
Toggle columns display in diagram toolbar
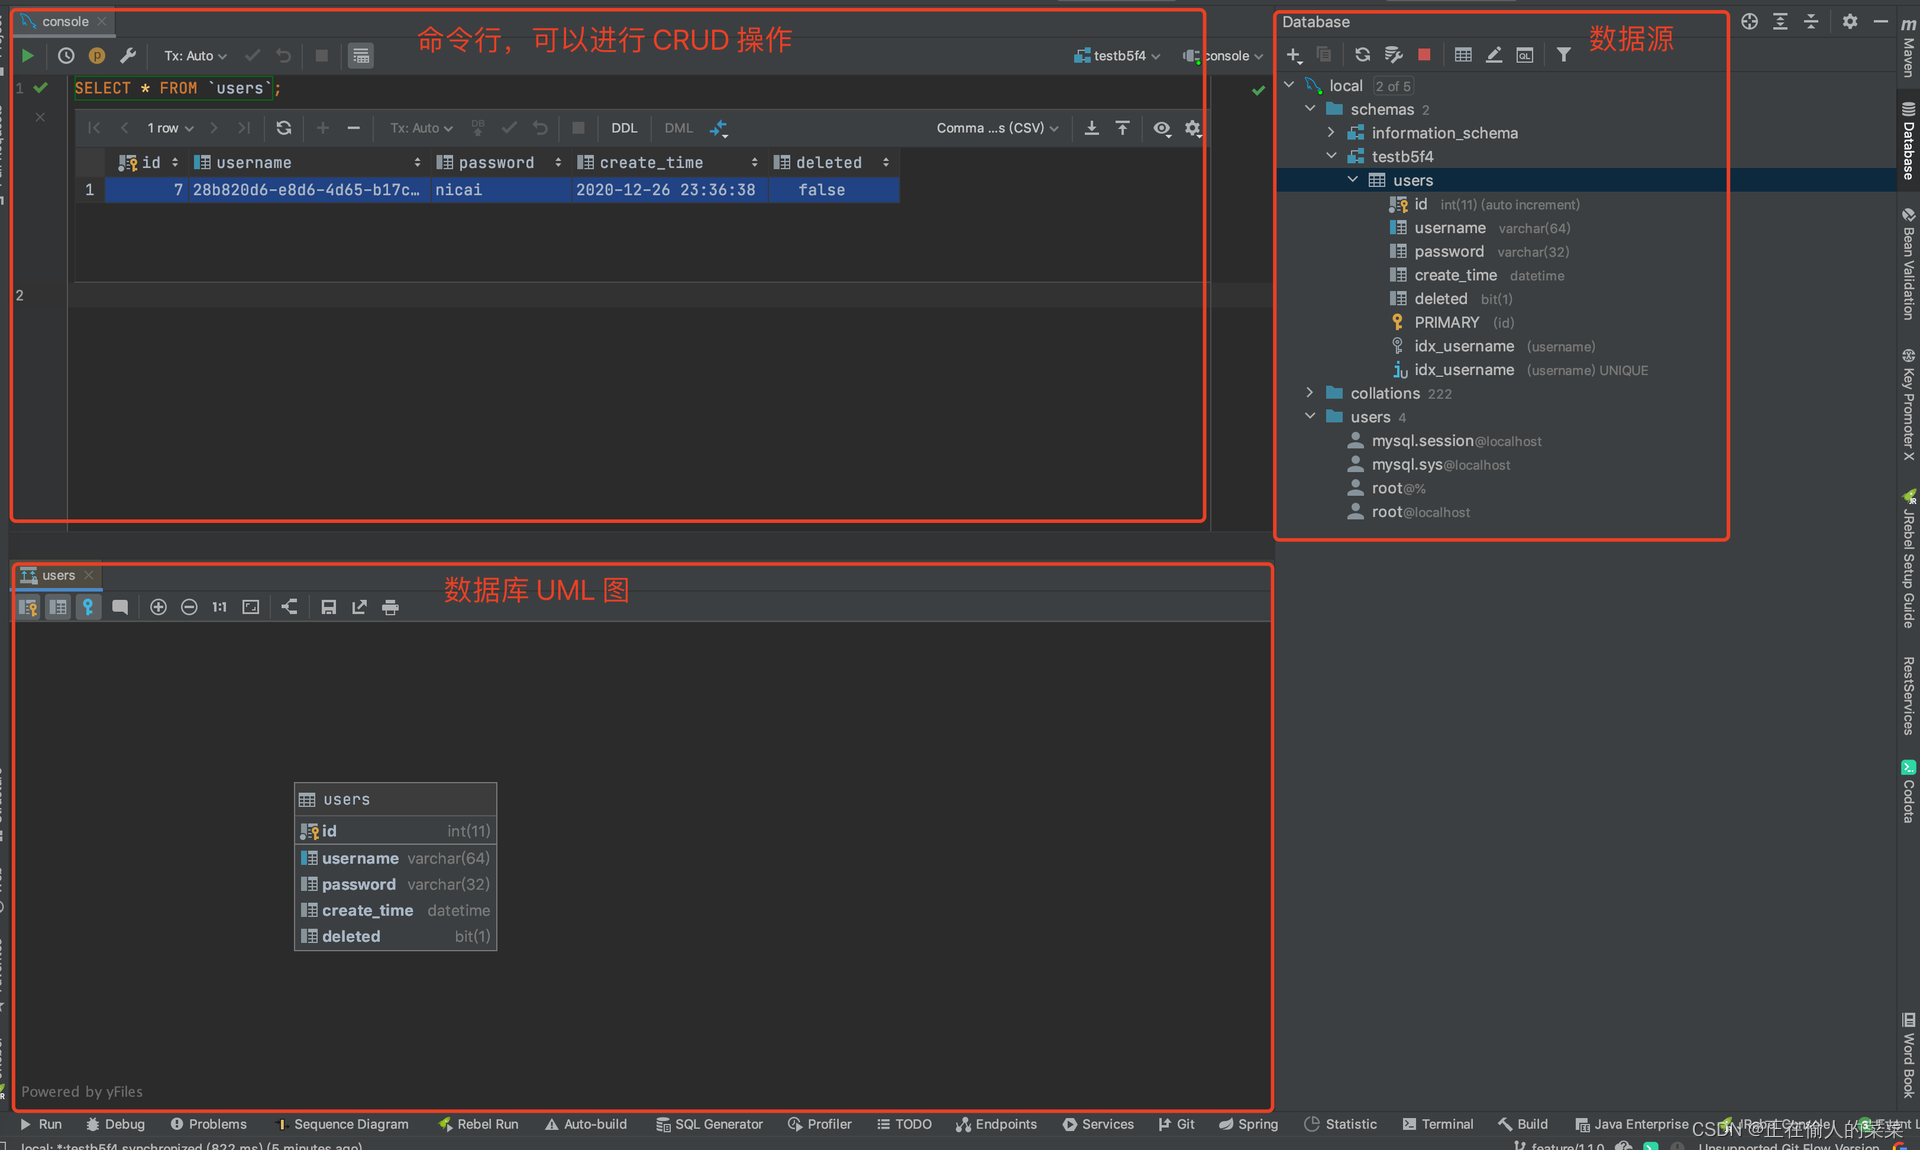coord(58,607)
